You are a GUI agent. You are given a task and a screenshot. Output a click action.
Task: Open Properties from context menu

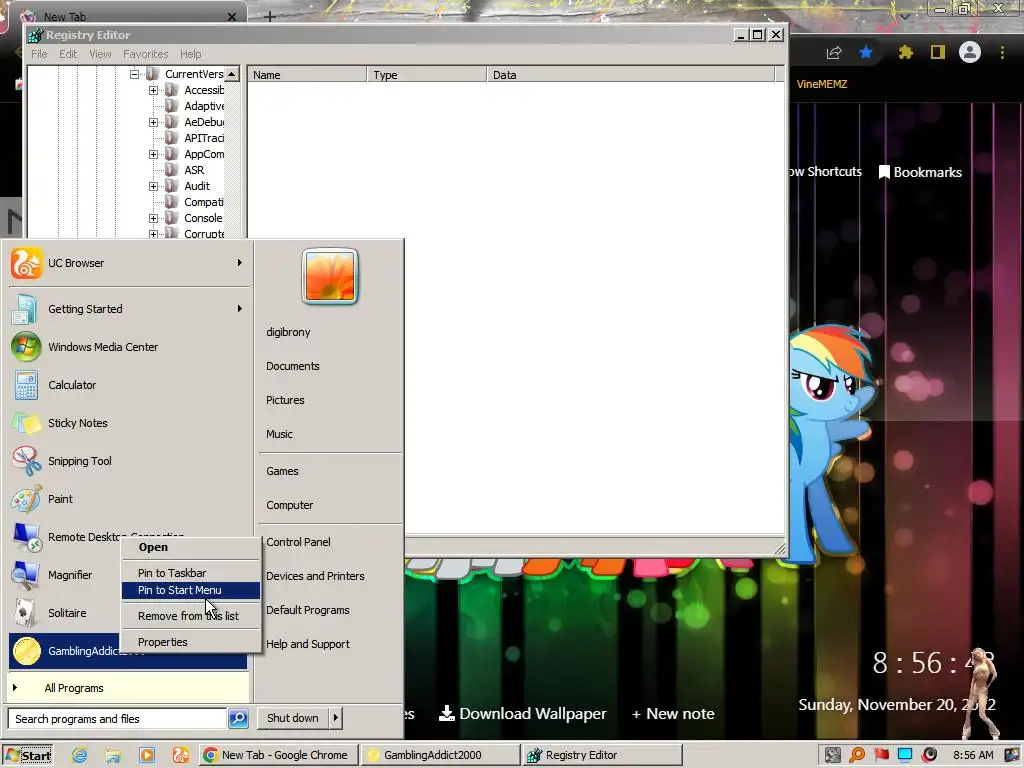point(191,642)
